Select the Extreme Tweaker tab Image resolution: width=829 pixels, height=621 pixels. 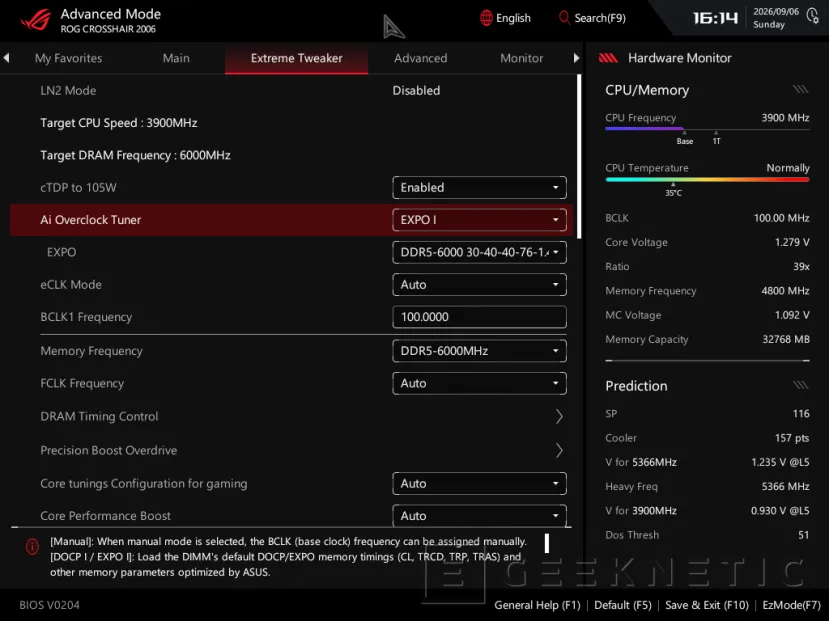(x=297, y=58)
